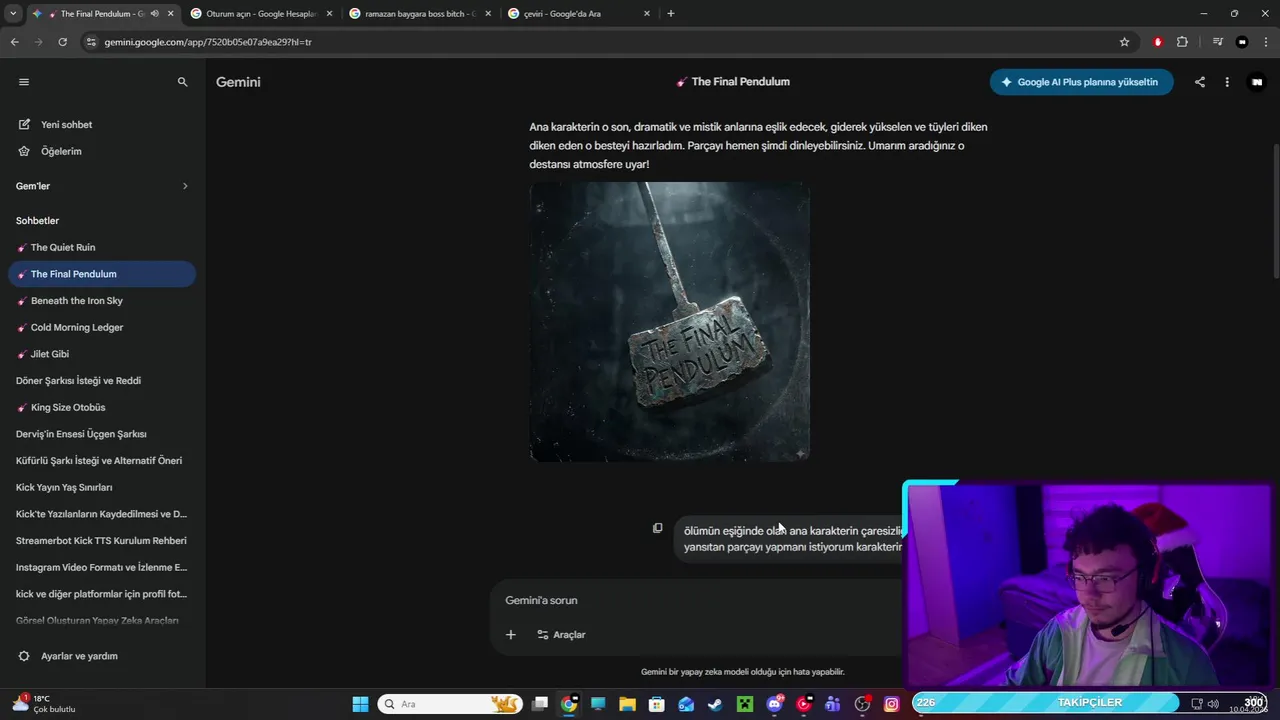This screenshot has width=1280, height=720.
Task: Open the Chrome extensions puzzle icon
Action: pos(1182,42)
